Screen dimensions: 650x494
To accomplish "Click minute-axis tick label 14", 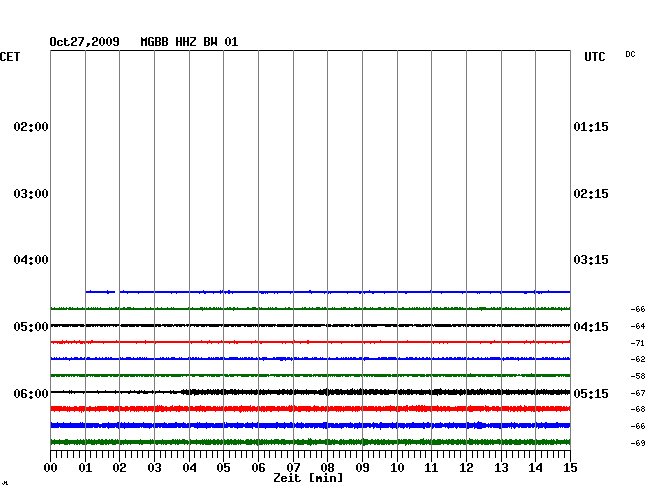I will click(535, 468).
